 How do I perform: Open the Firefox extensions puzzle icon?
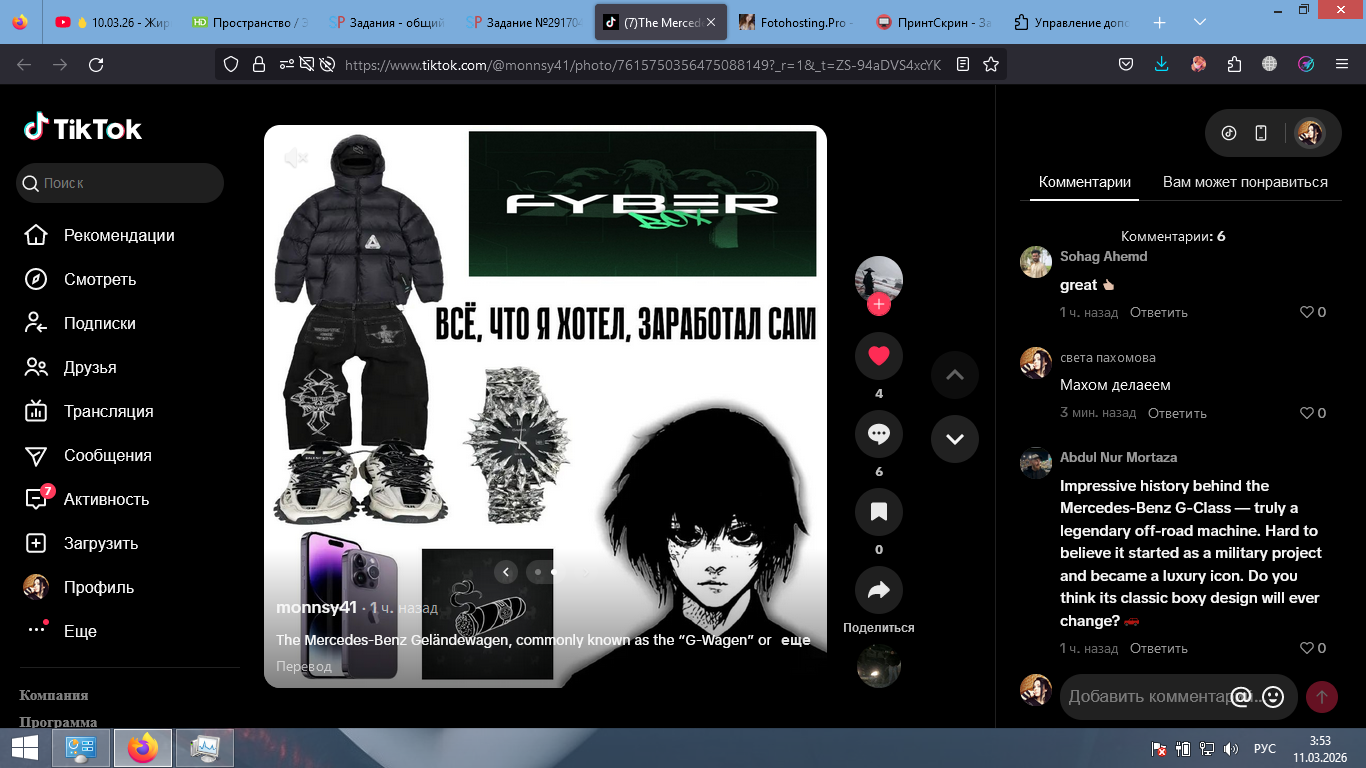(x=1234, y=64)
